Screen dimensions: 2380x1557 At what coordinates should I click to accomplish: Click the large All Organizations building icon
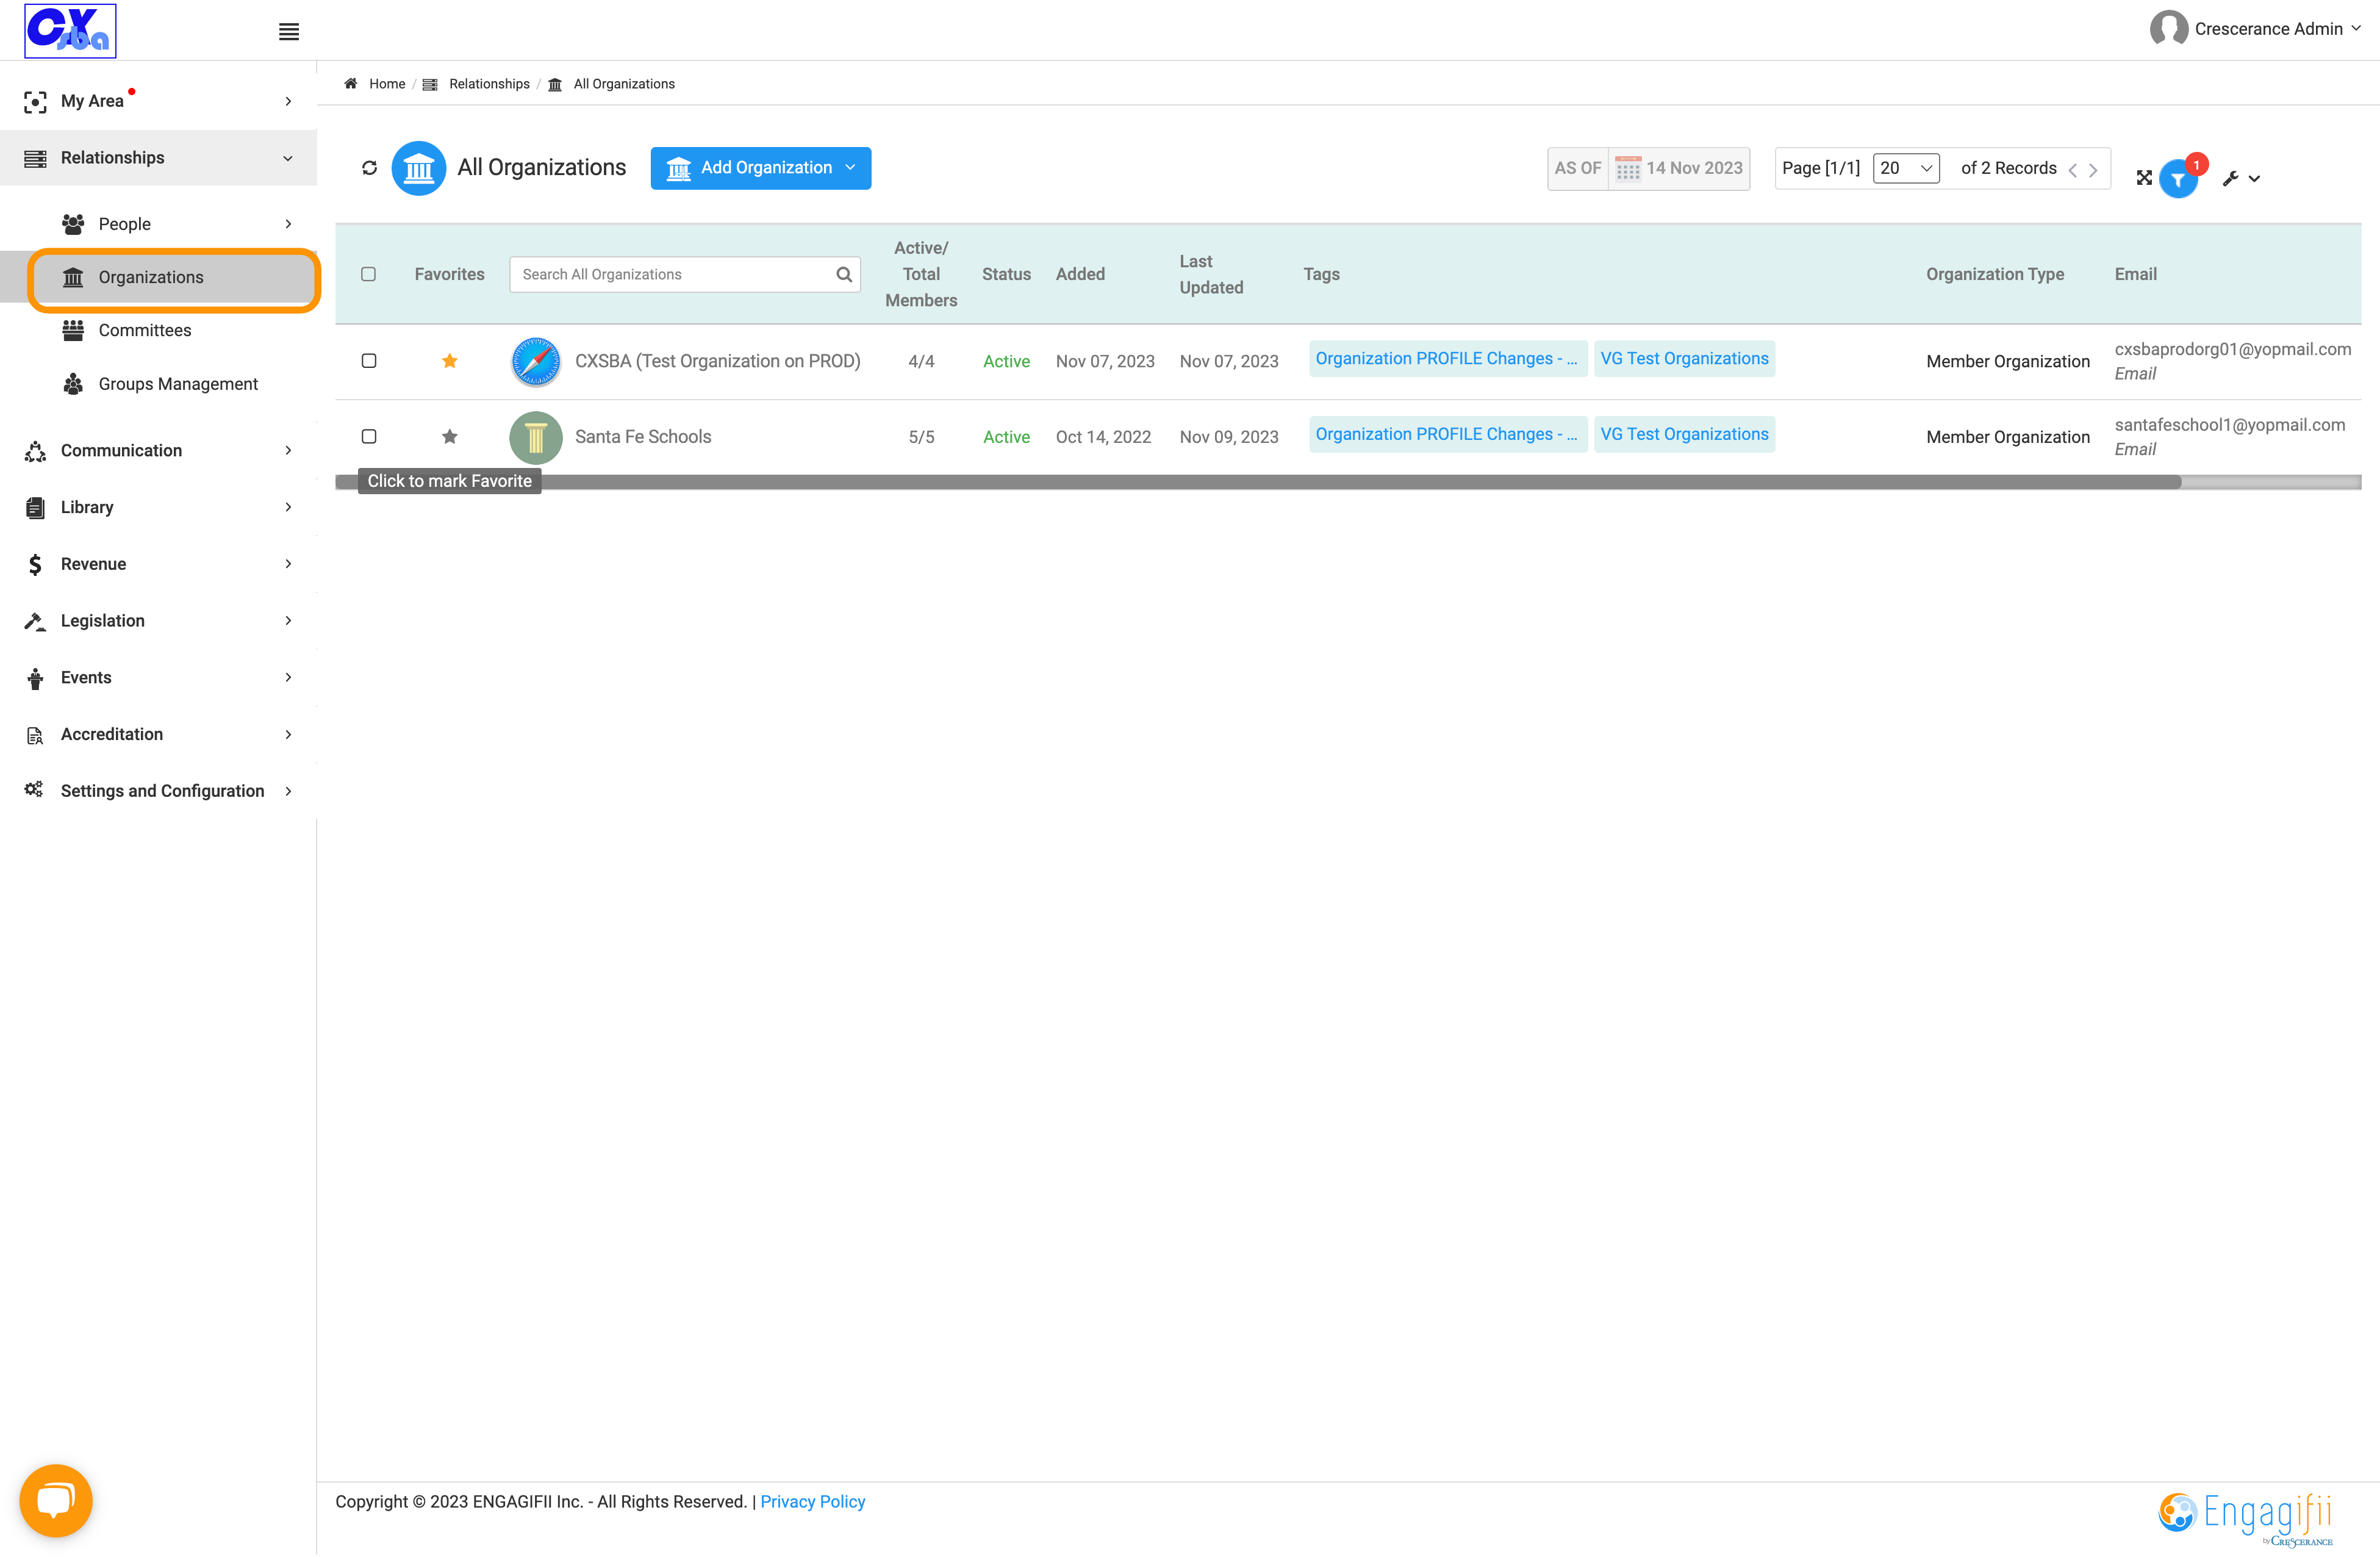coord(418,168)
